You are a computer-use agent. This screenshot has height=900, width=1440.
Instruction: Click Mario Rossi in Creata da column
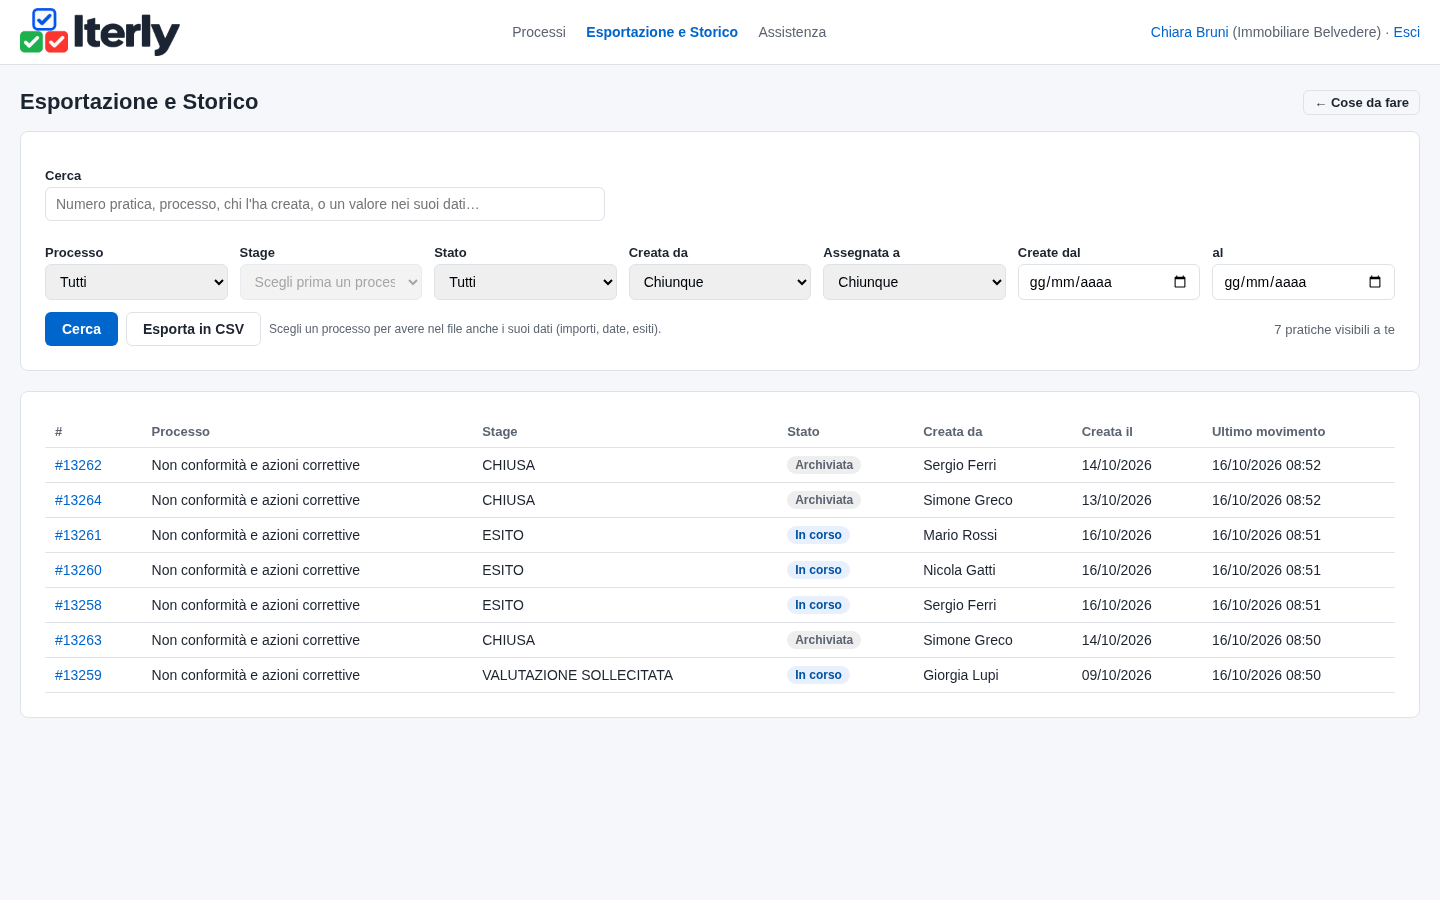coord(960,535)
